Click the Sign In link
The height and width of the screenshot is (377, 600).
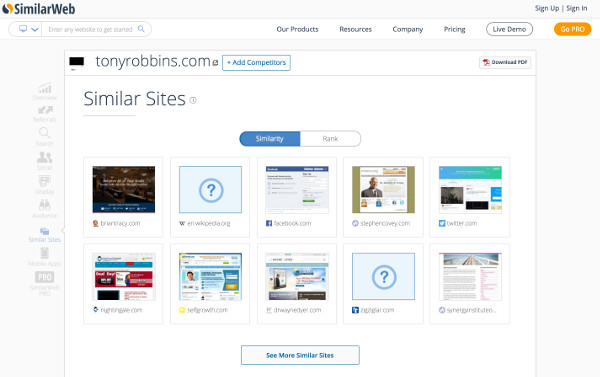point(577,8)
